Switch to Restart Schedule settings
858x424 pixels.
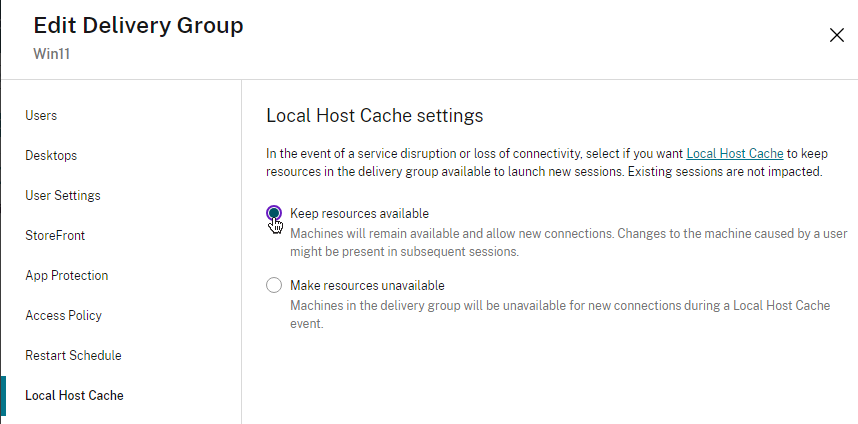click(73, 355)
